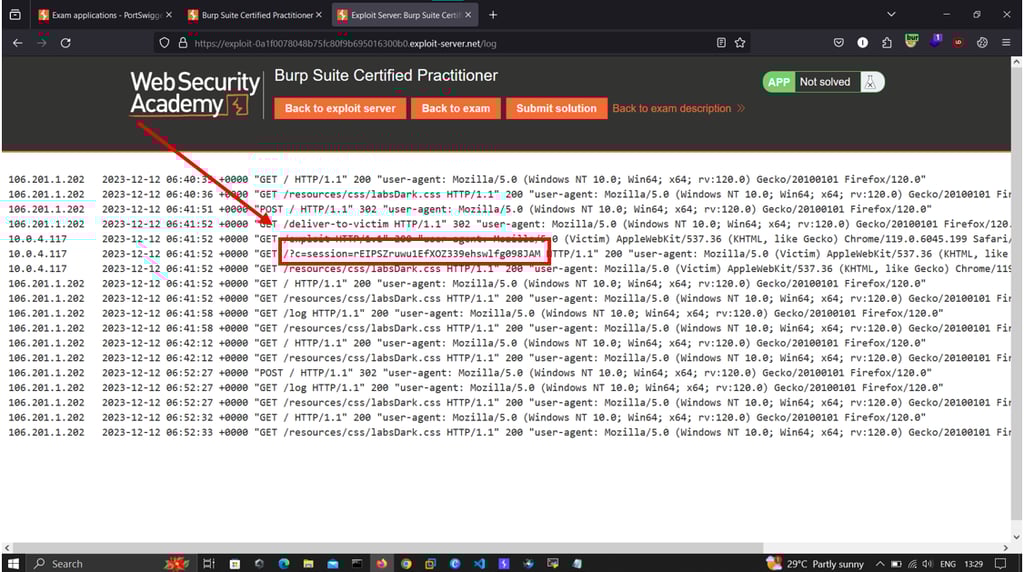The image size is (1024, 572).
Task: Click the vertical page scrollbar
Action: click(1016, 294)
